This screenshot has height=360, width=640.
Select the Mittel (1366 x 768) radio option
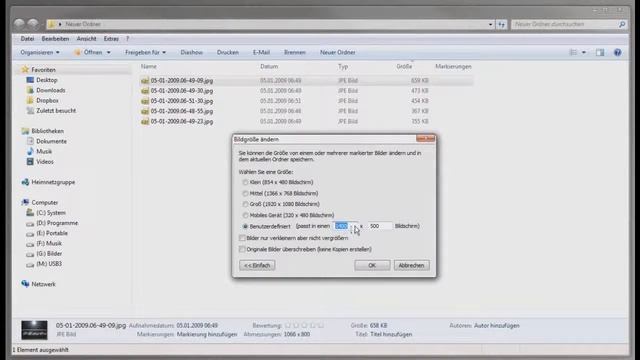tap(245, 193)
